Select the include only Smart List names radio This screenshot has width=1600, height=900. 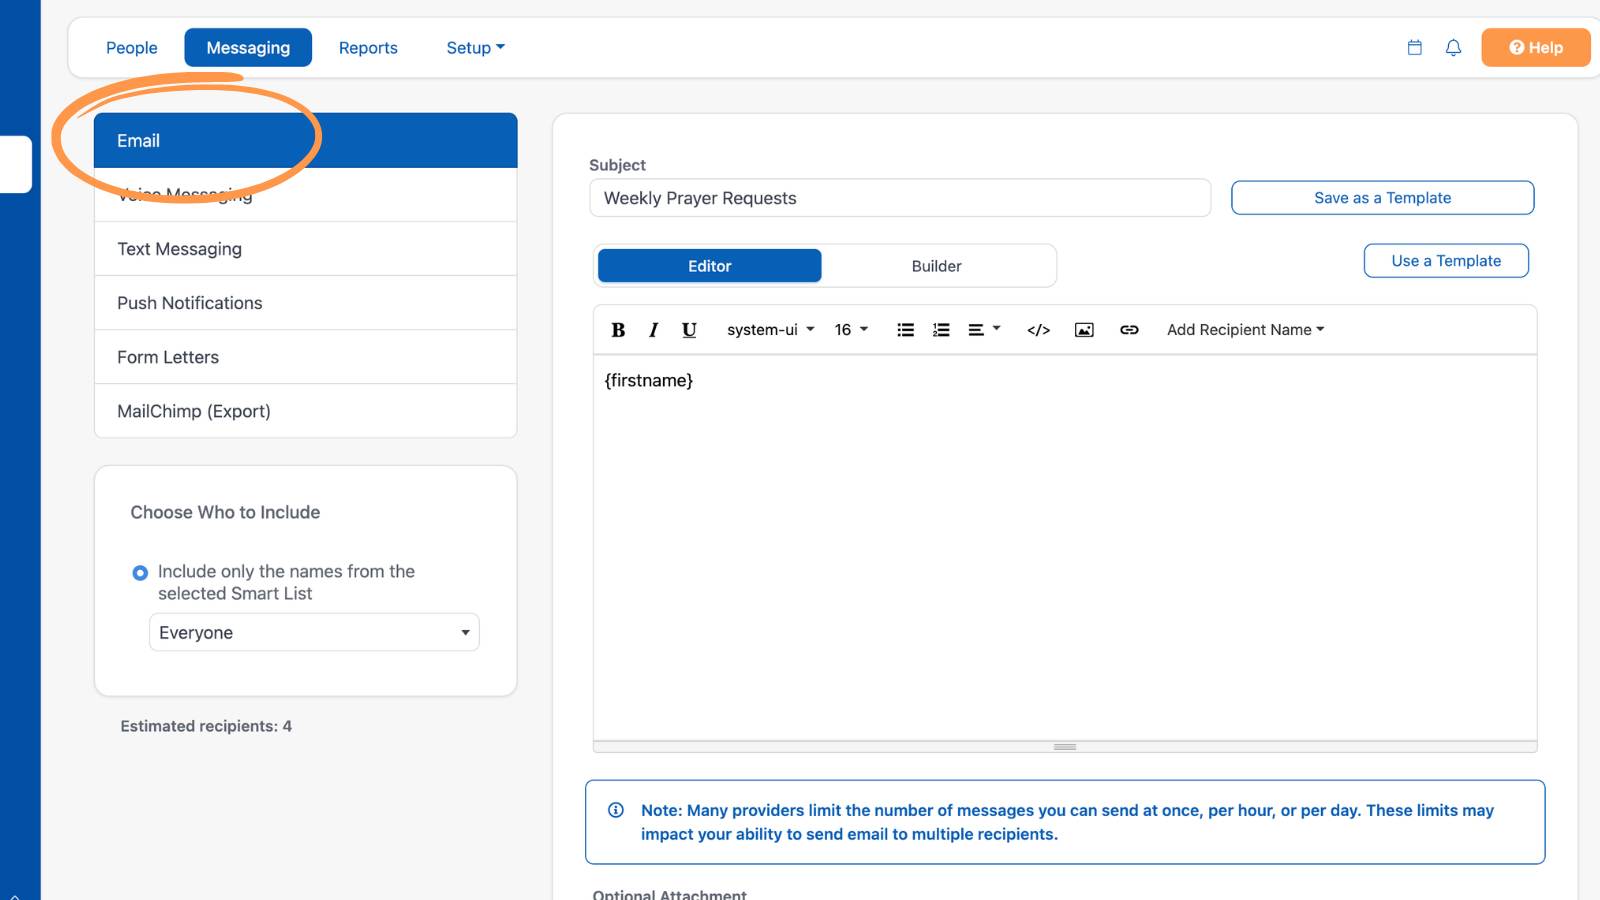pos(140,573)
